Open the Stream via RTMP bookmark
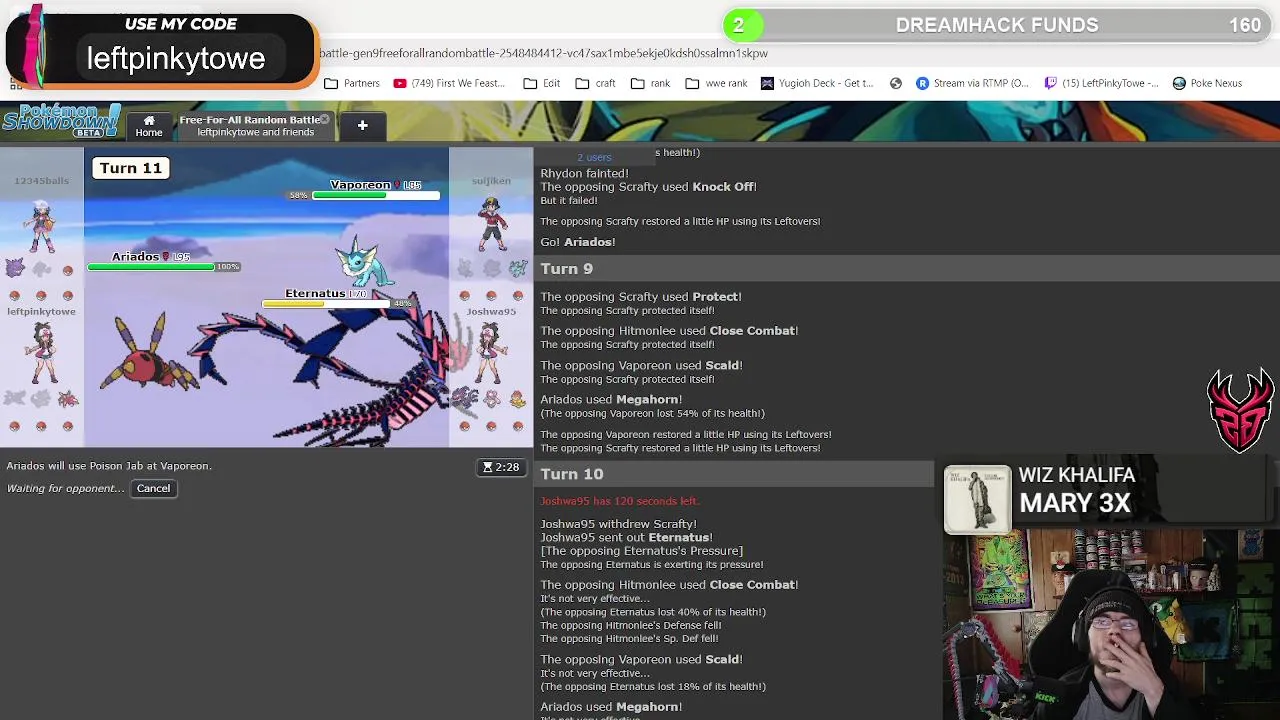The width and height of the screenshot is (1280, 720). click(972, 83)
